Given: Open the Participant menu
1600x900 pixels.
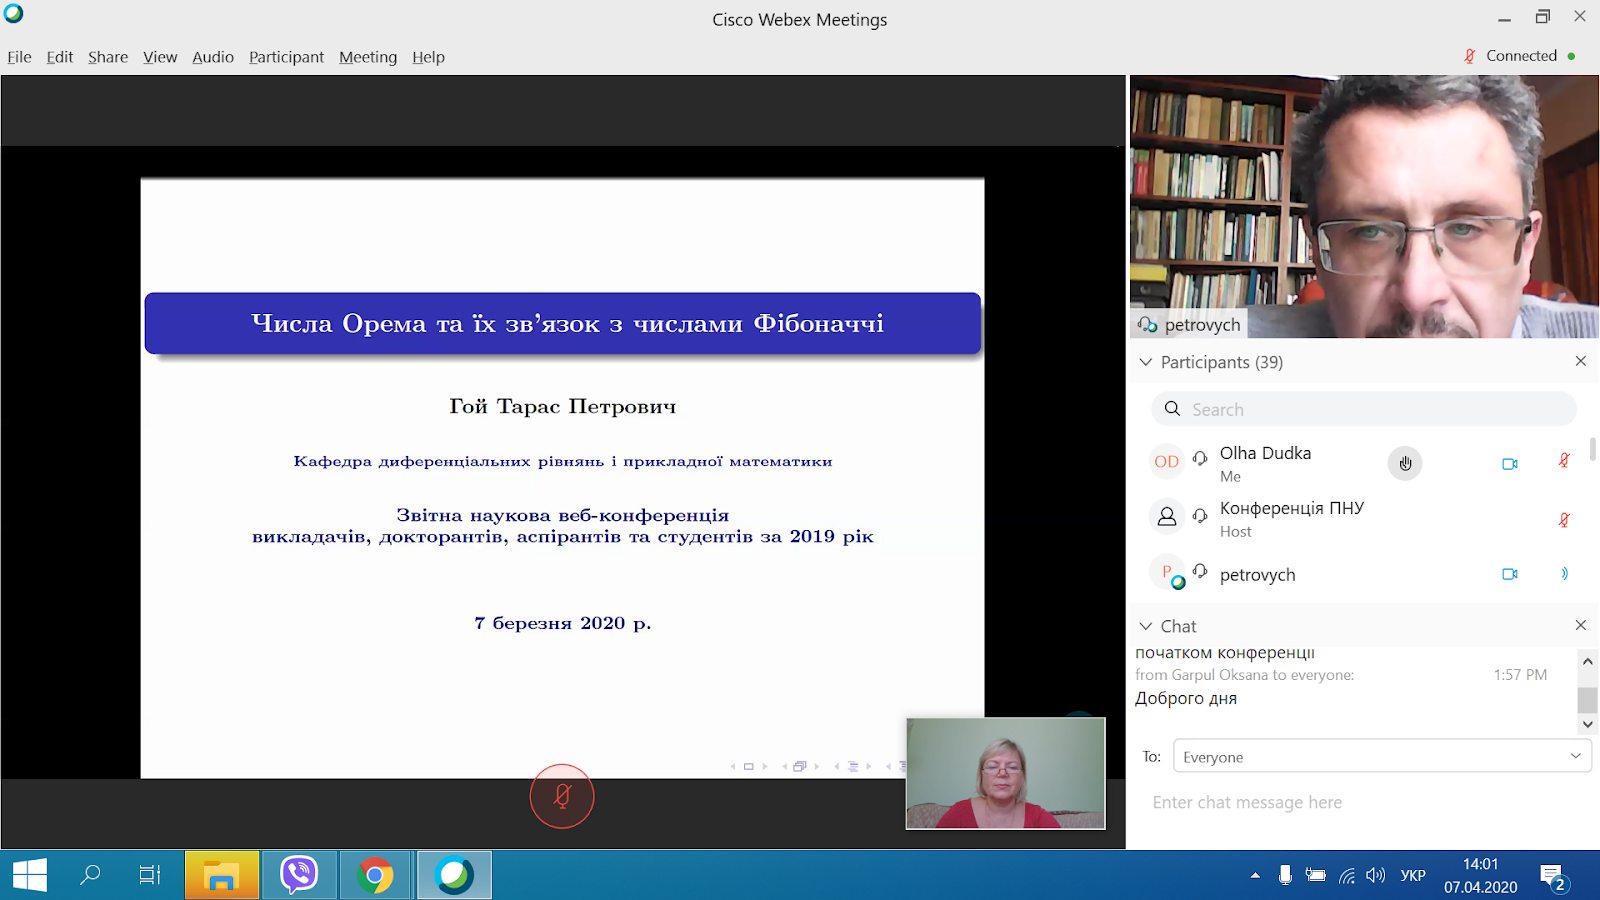Looking at the screenshot, I should click(x=286, y=57).
